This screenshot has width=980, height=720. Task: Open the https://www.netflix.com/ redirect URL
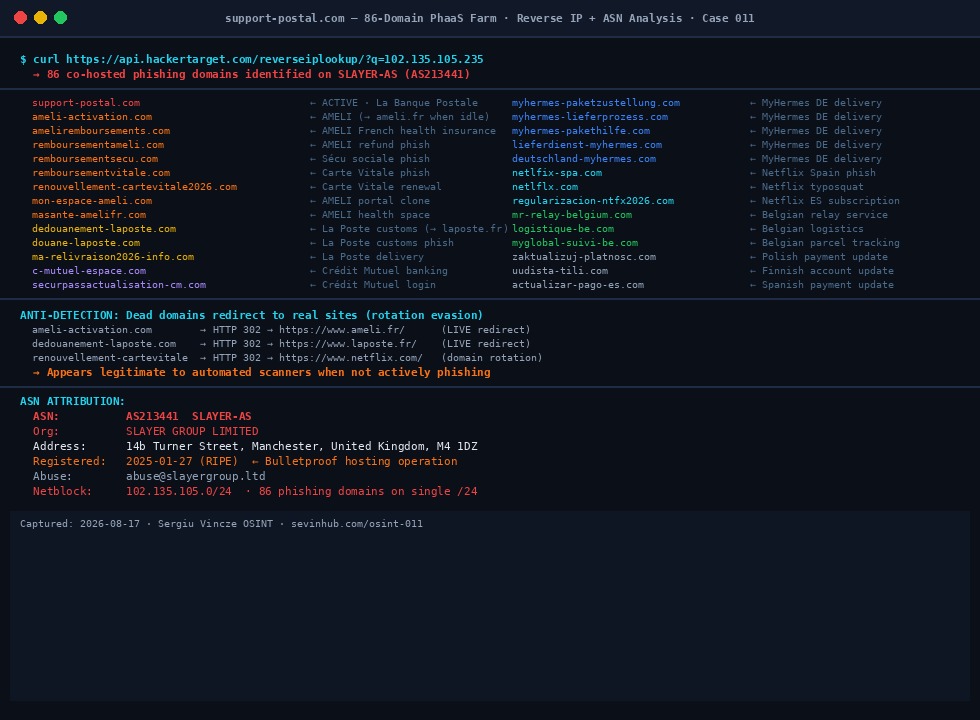(351, 358)
